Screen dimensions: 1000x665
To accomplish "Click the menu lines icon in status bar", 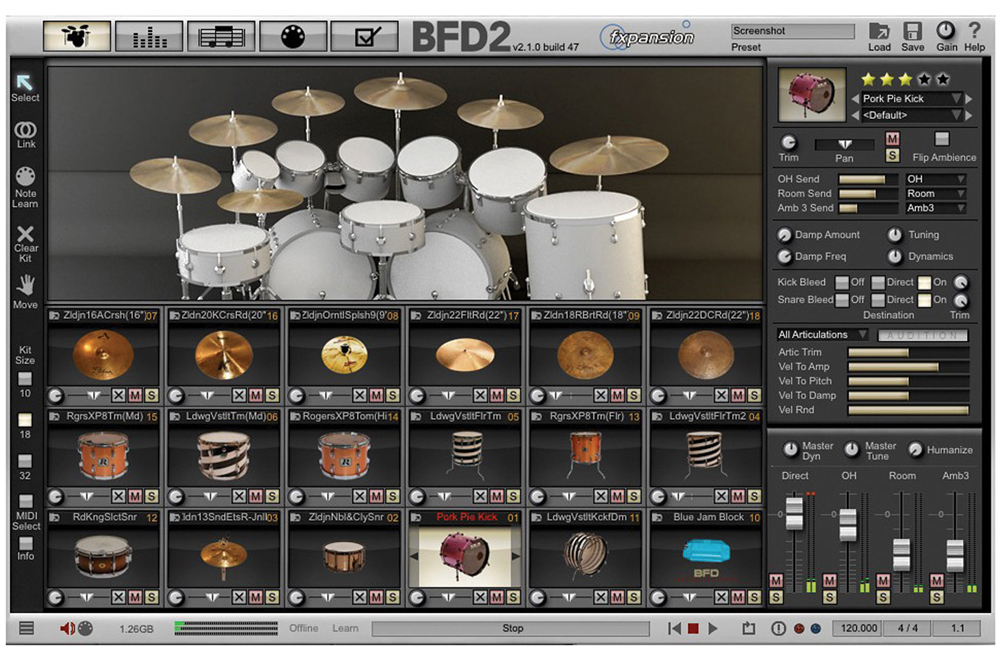I will pyautogui.click(x=26, y=629).
